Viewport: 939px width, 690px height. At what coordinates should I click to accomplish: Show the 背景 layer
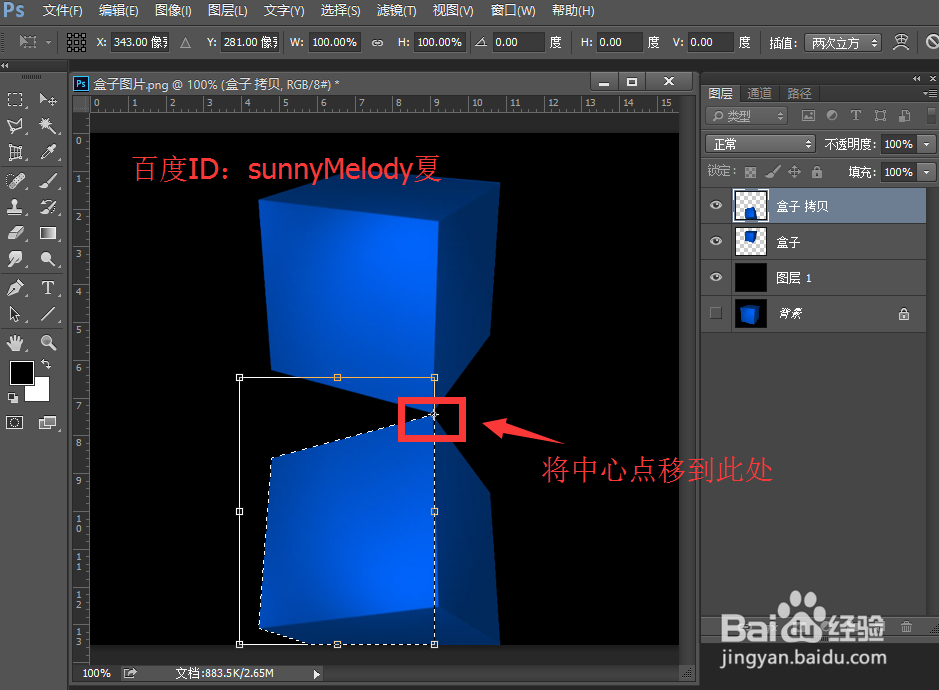click(x=716, y=313)
